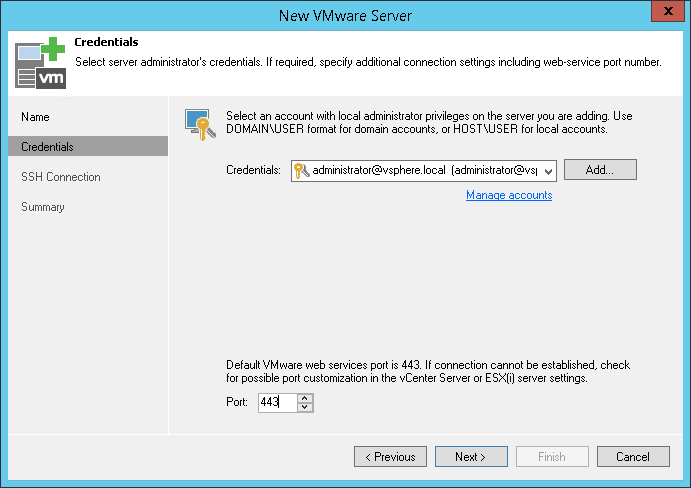Viewport: 691px width, 488px height.
Task: Click the Next button
Action: point(471,456)
